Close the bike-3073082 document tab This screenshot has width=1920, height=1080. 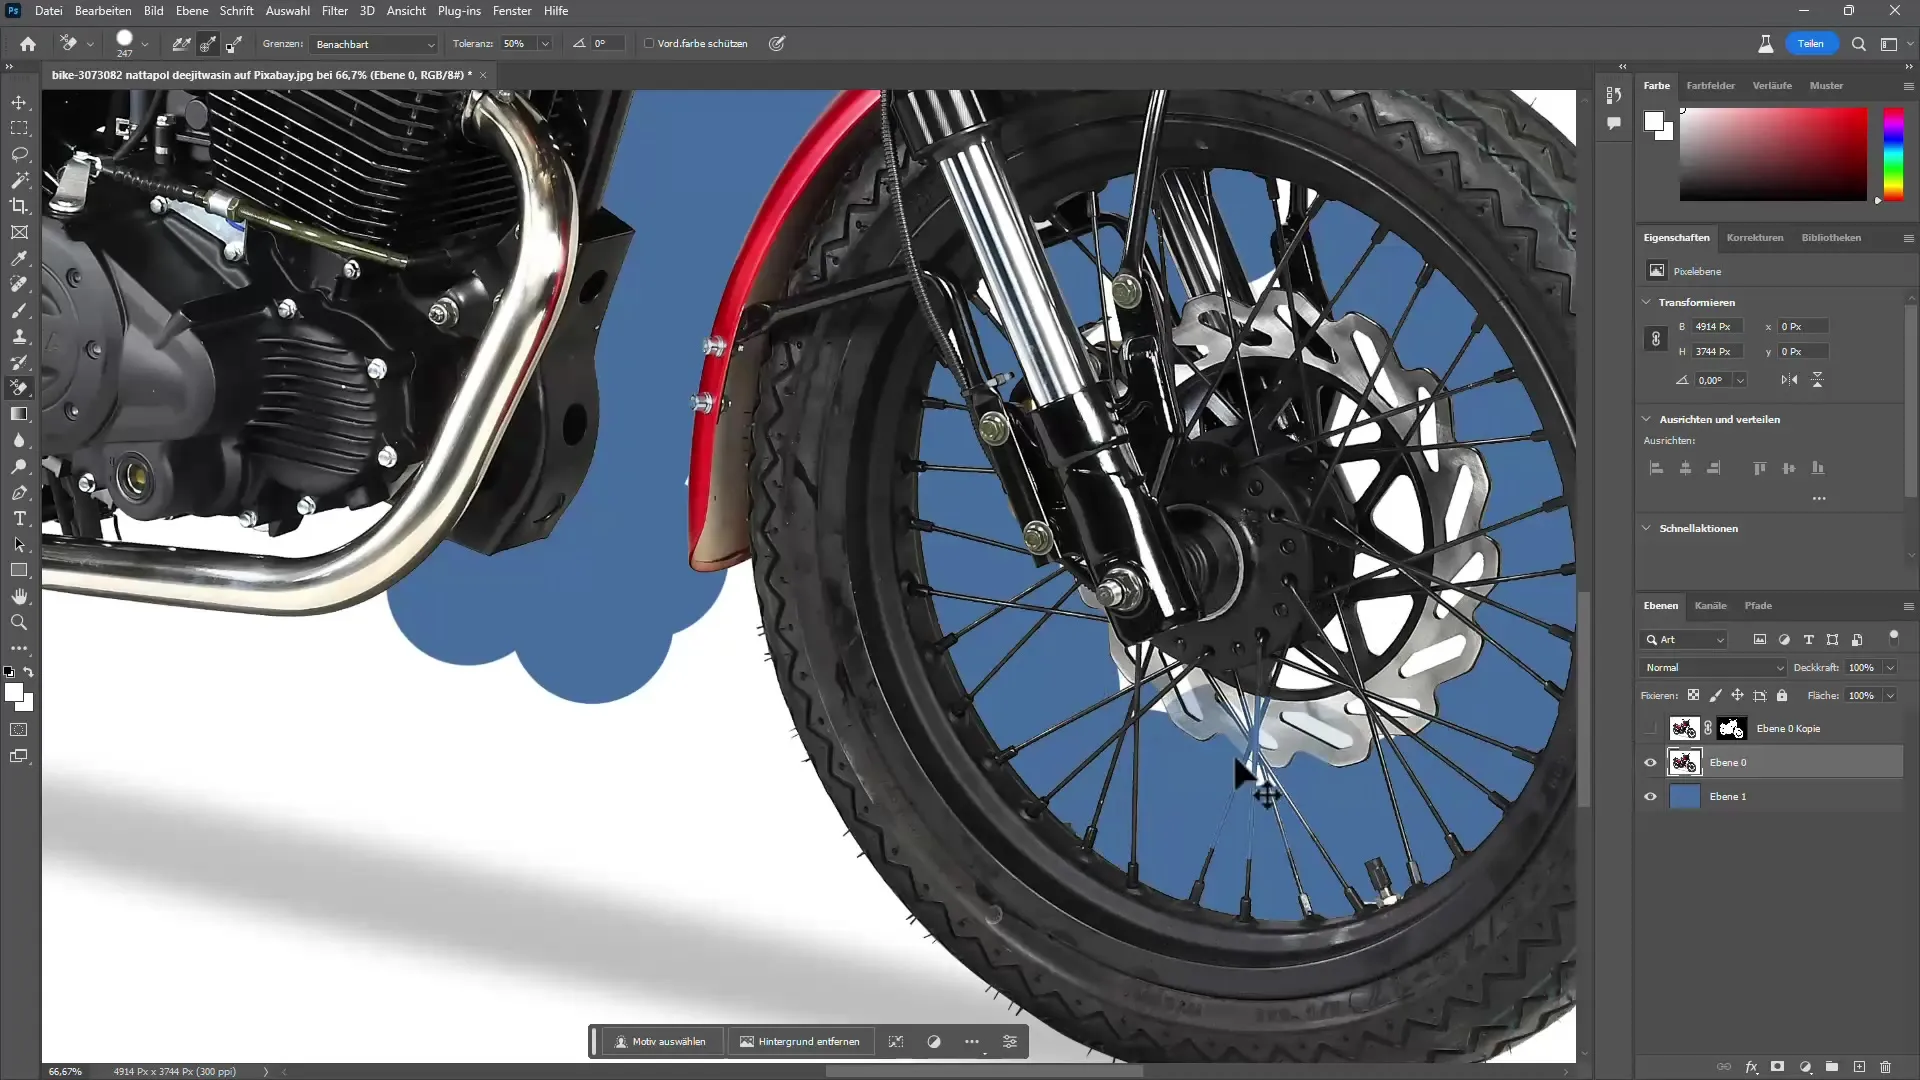[483, 75]
